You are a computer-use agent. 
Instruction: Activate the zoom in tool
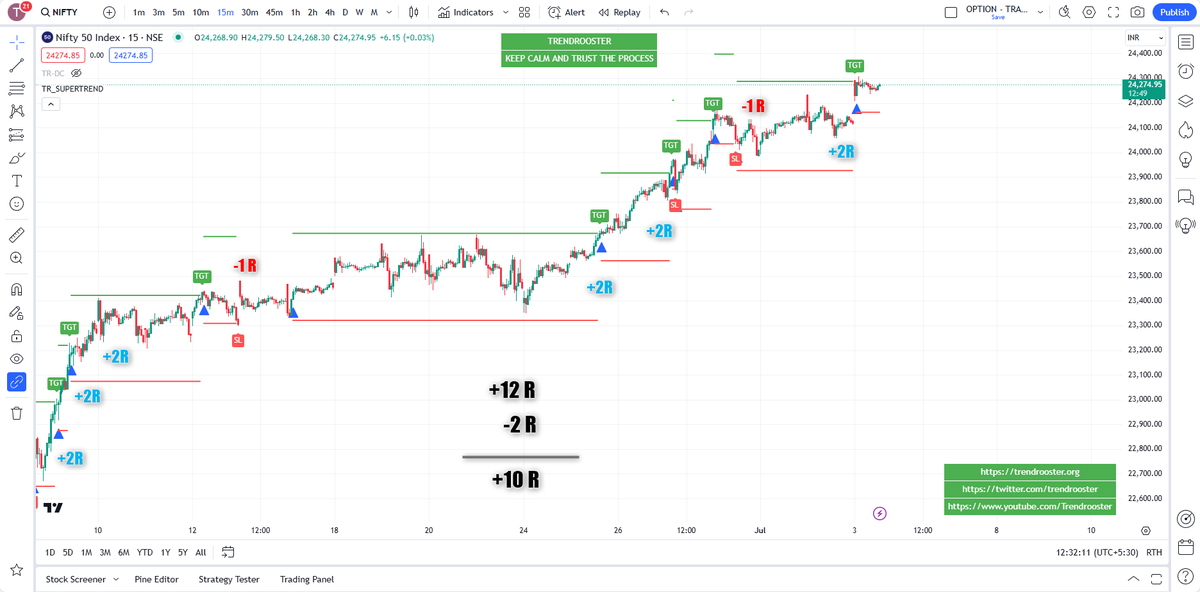pos(17,258)
